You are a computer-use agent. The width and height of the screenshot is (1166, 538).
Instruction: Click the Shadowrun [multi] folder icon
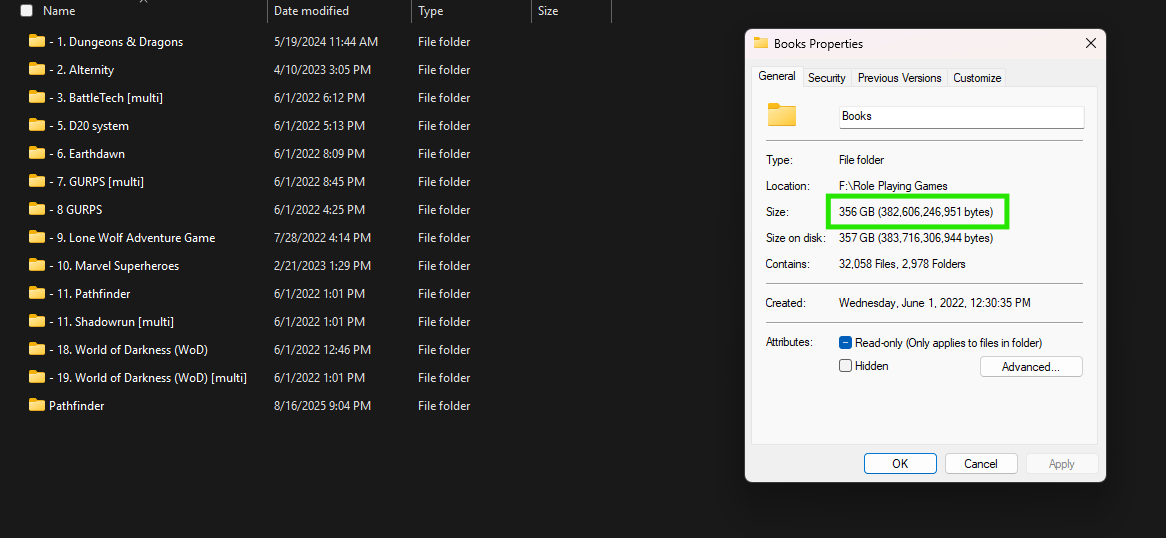click(37, 321)
